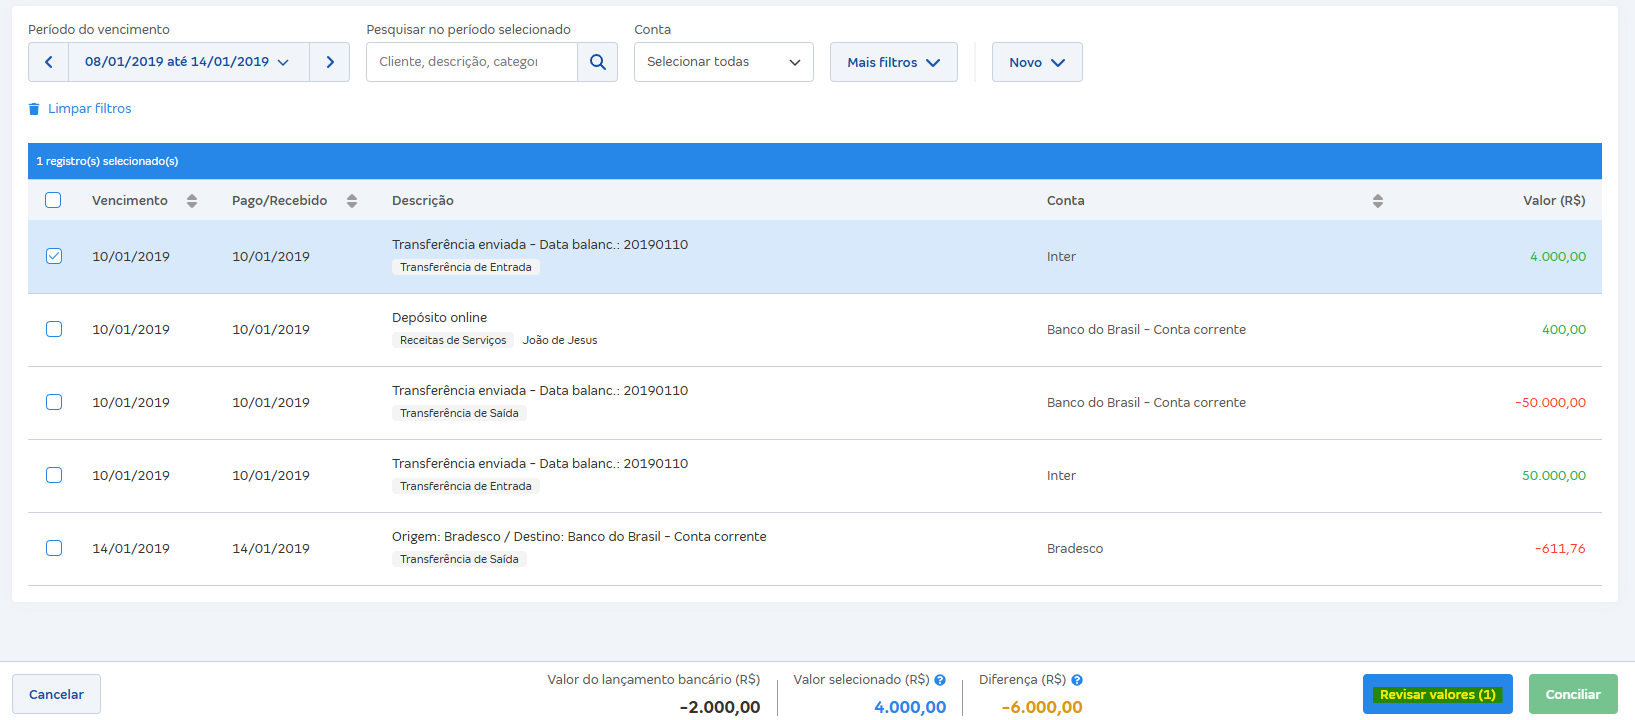Image resolution: width=1635 pixels, height=720 pixels.
Task: Open help icon for Valor selecionado
Action: [940, 680]
